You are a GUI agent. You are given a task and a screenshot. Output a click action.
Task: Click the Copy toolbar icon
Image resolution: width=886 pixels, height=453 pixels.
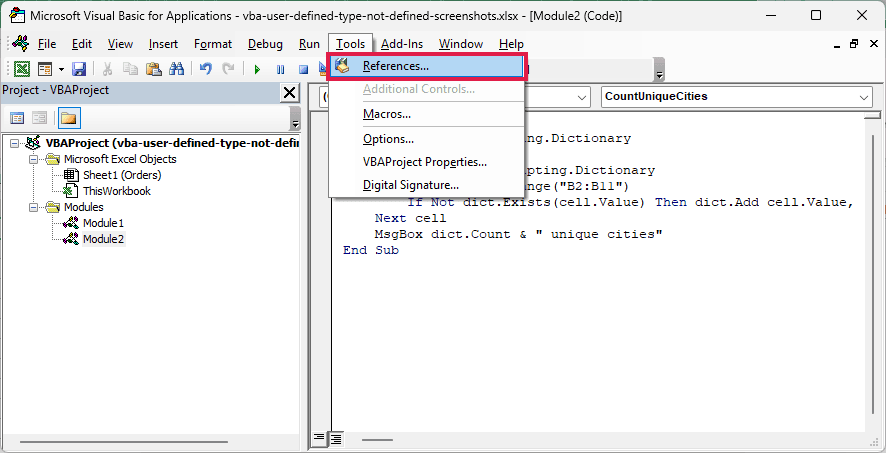(x=131, y=69)
